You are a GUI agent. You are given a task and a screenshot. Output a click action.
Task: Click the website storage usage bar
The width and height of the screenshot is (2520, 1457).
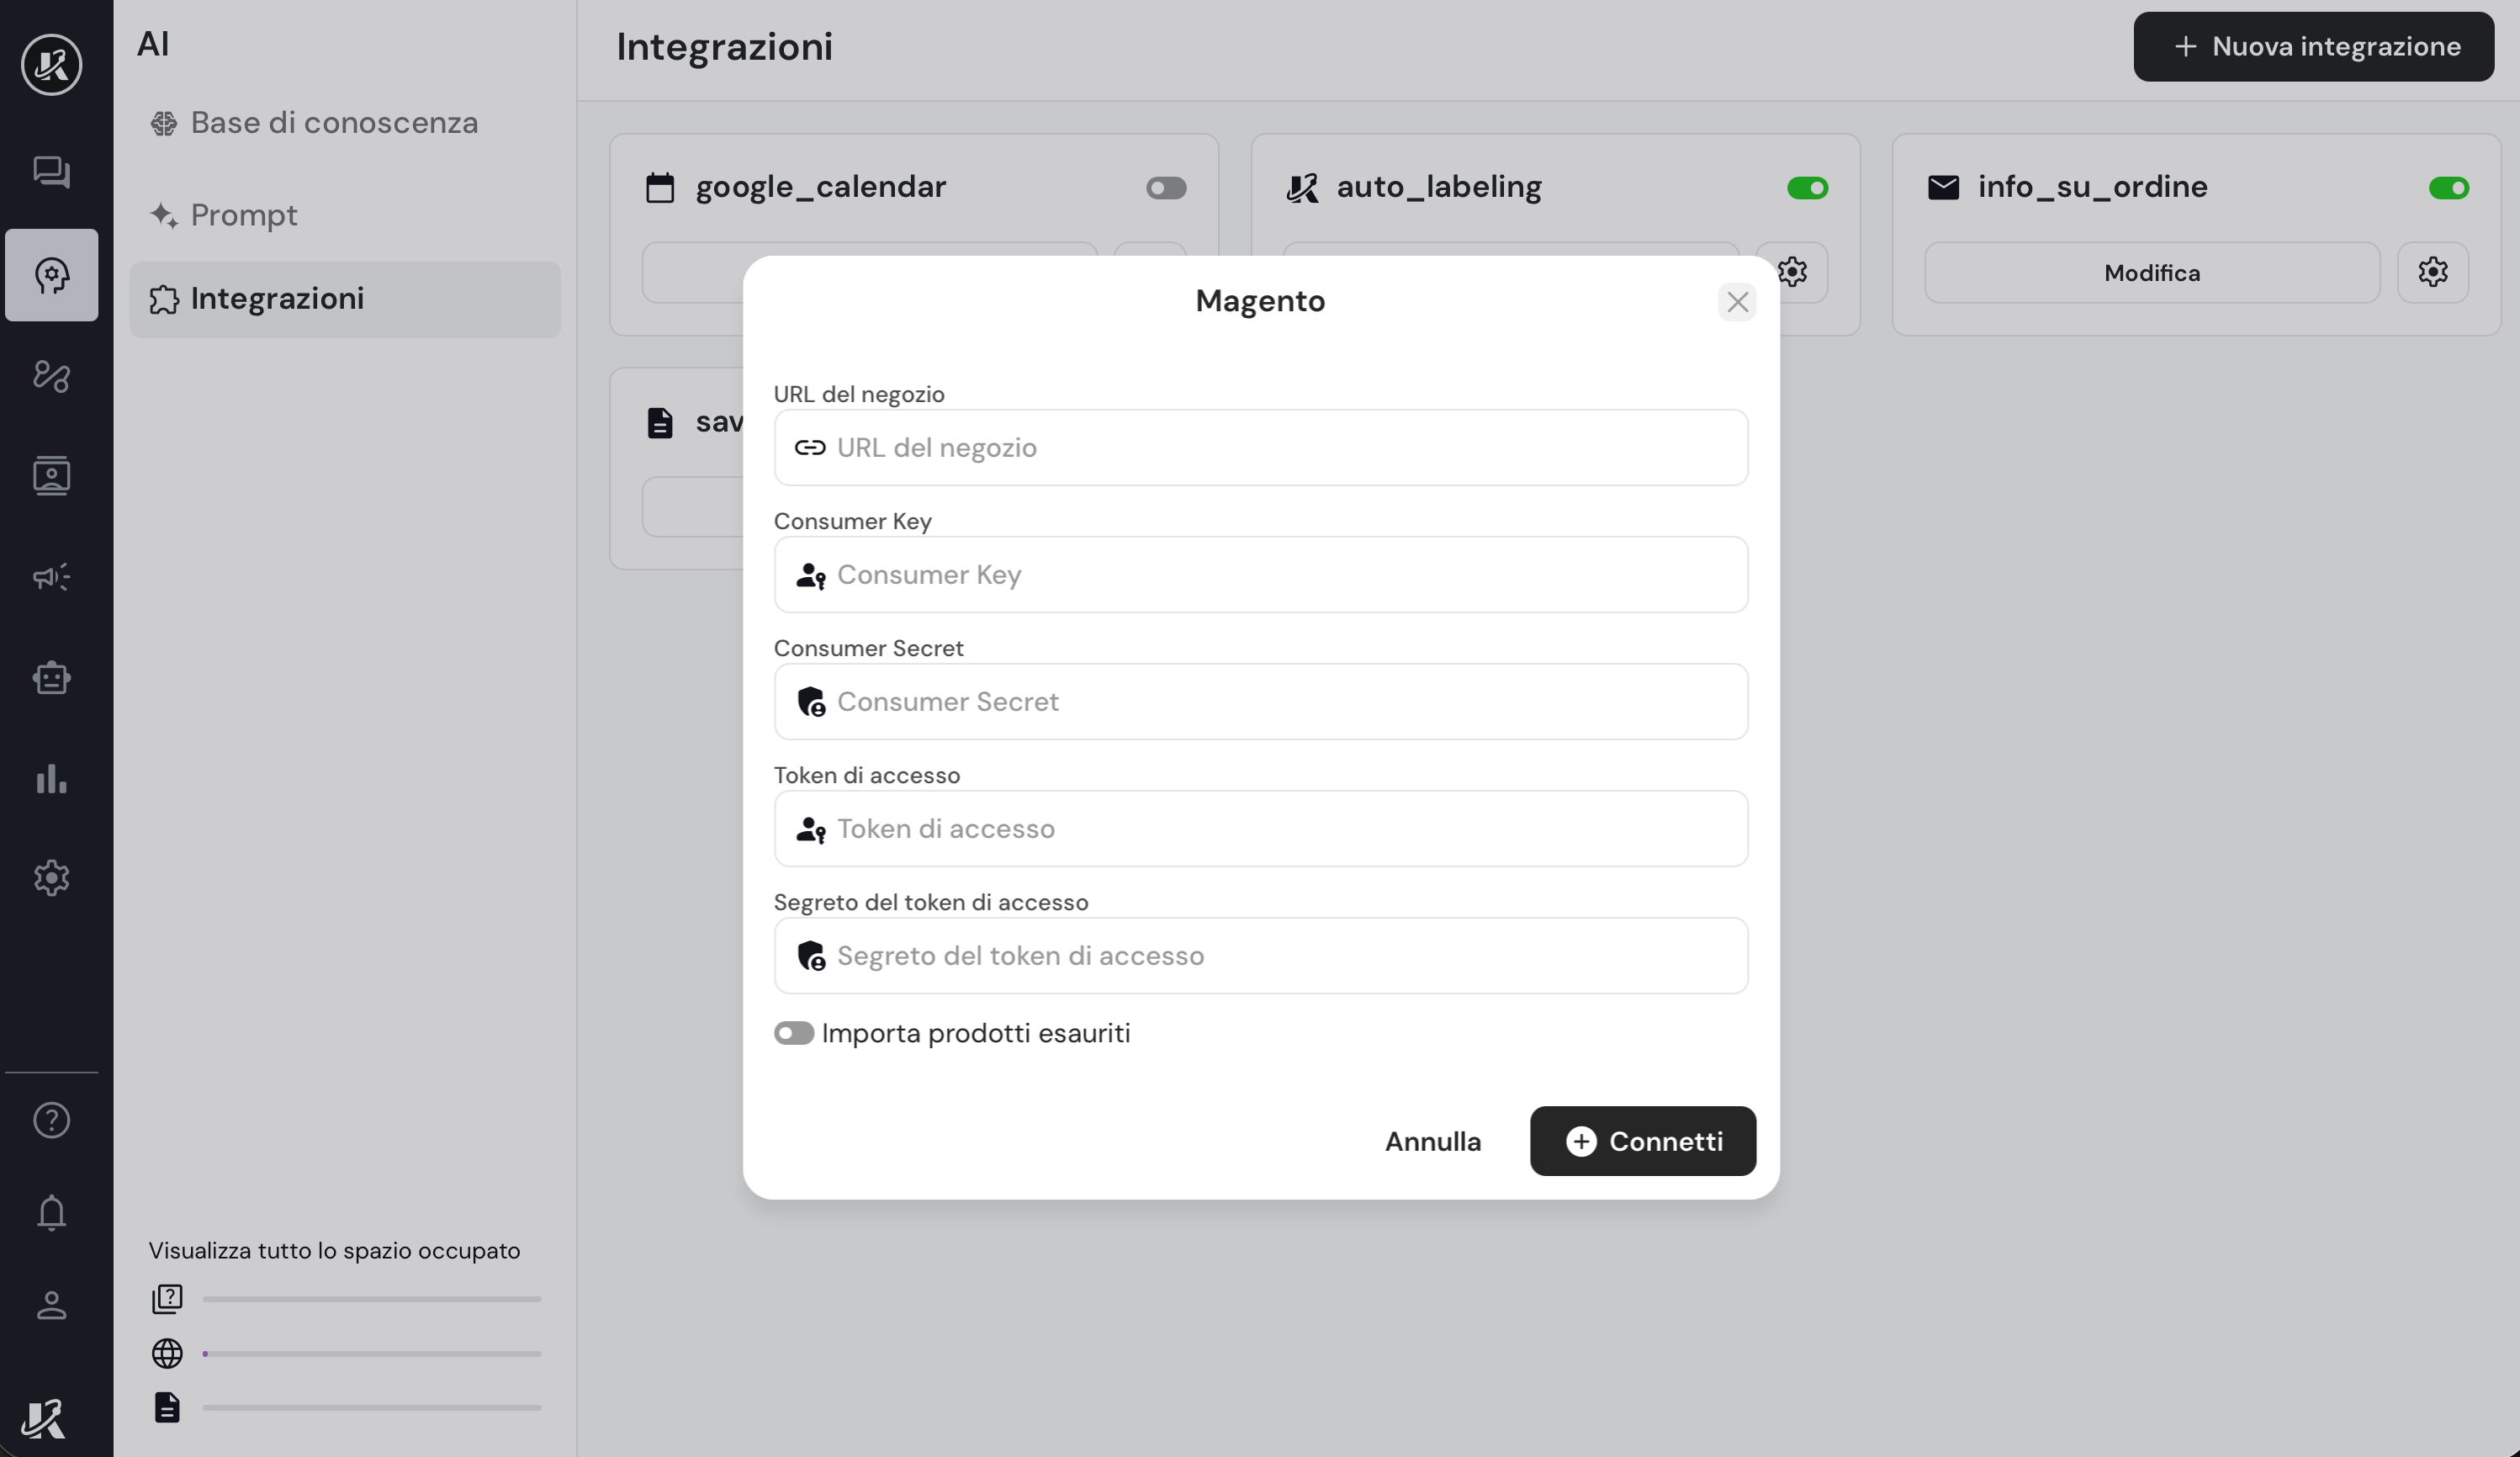371,1353
